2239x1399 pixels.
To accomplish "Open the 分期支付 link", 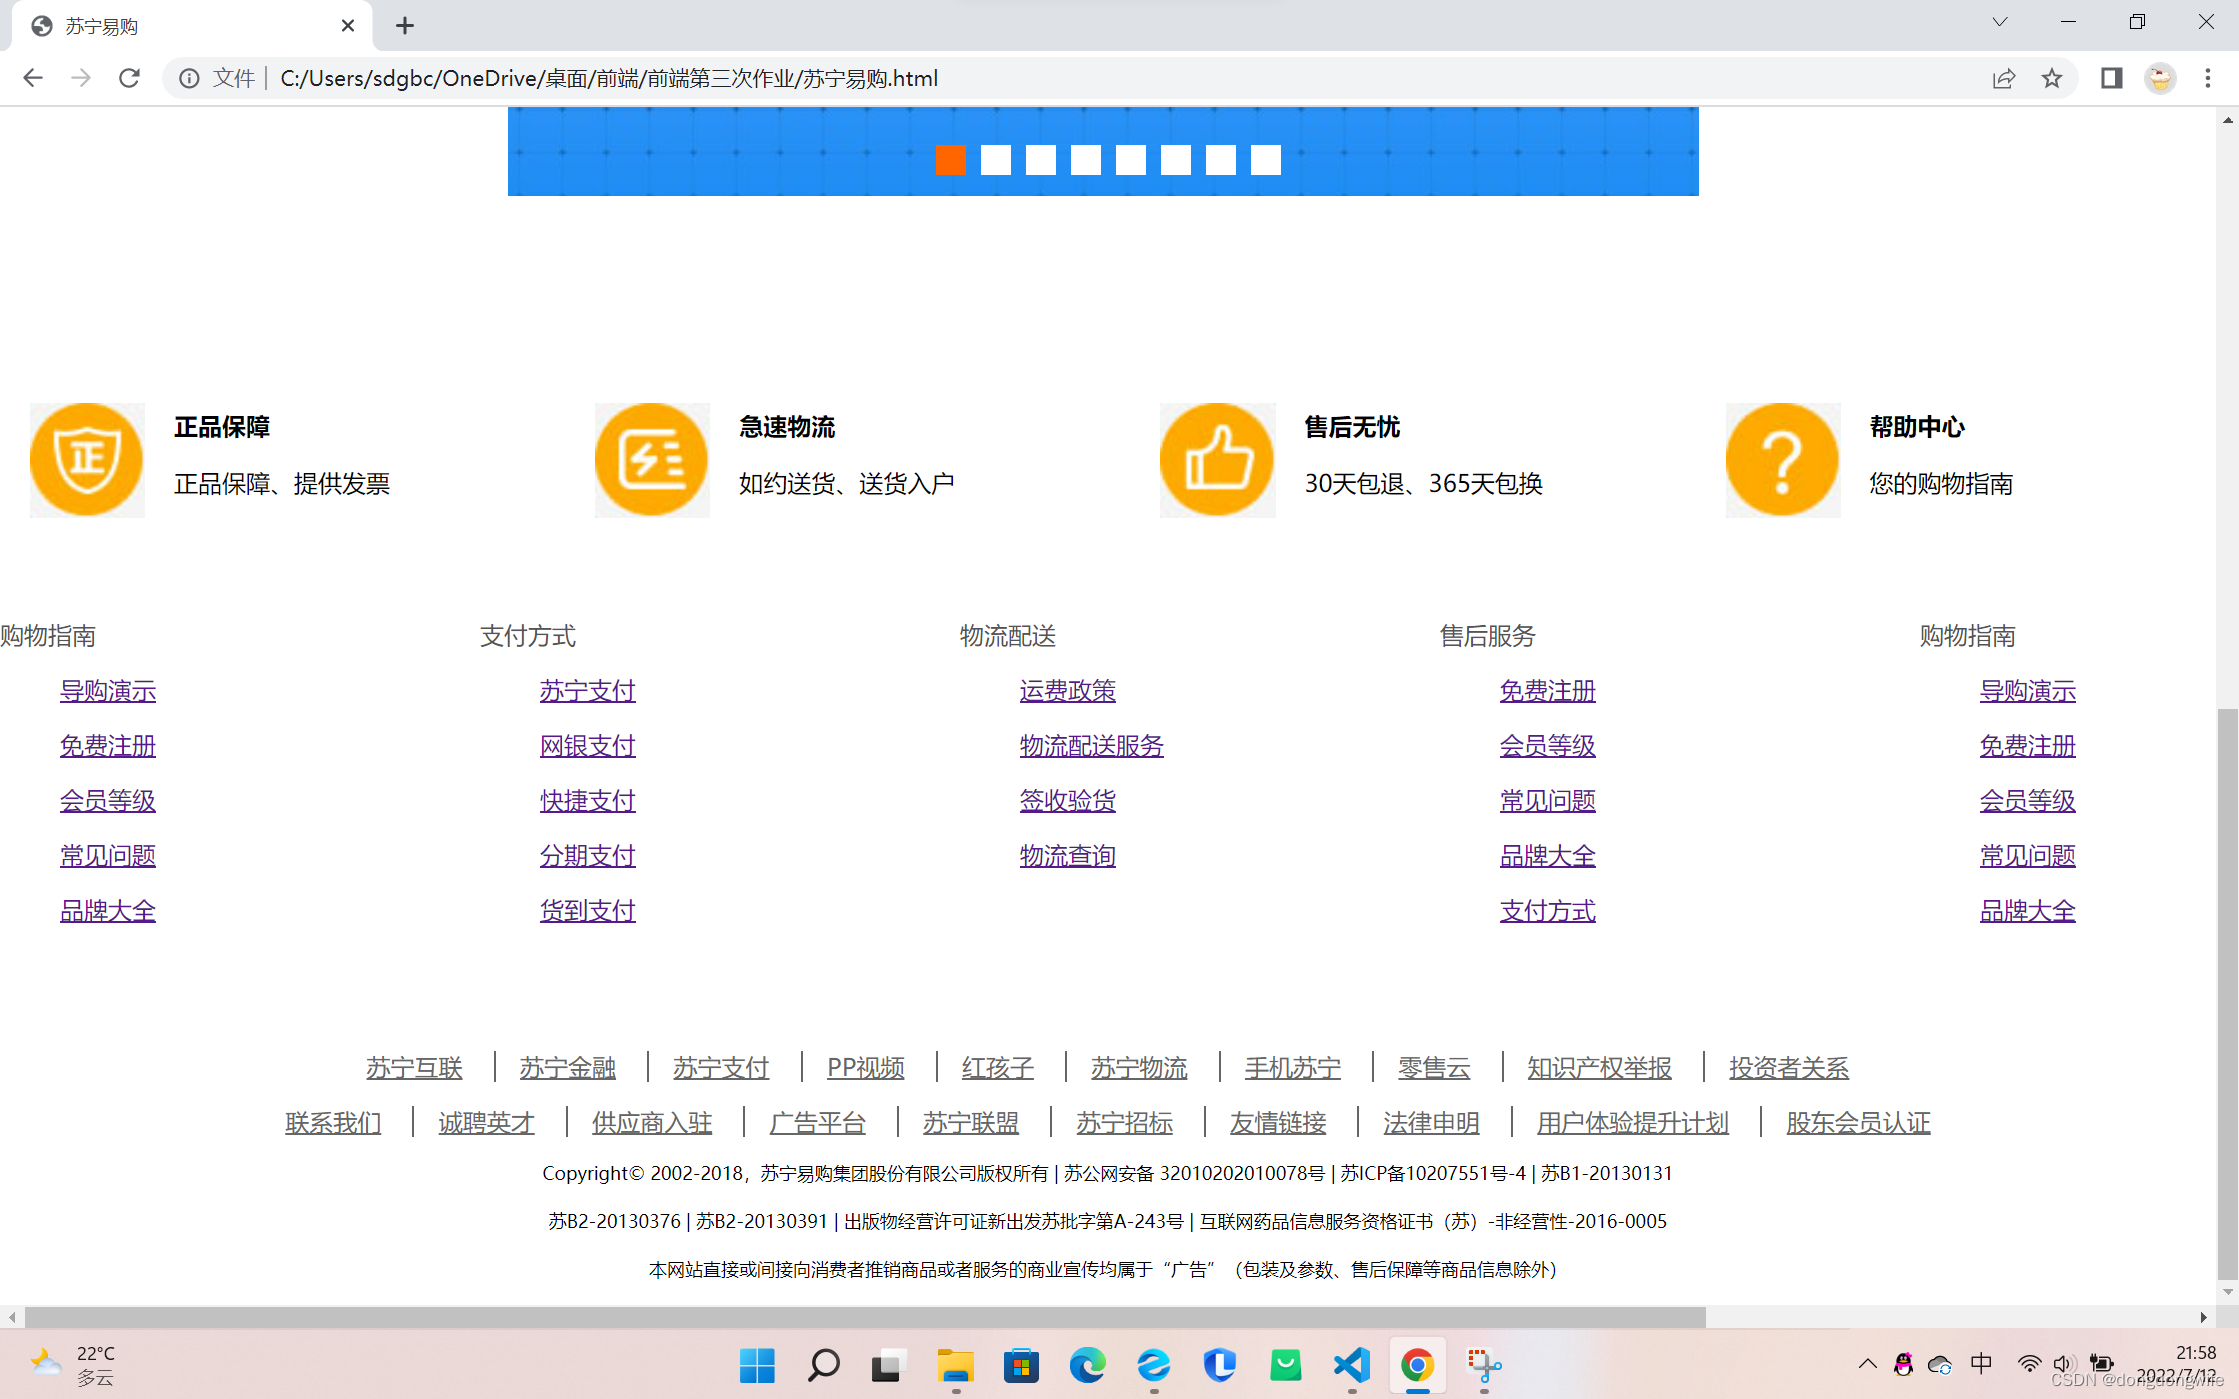I will (588, 856).
